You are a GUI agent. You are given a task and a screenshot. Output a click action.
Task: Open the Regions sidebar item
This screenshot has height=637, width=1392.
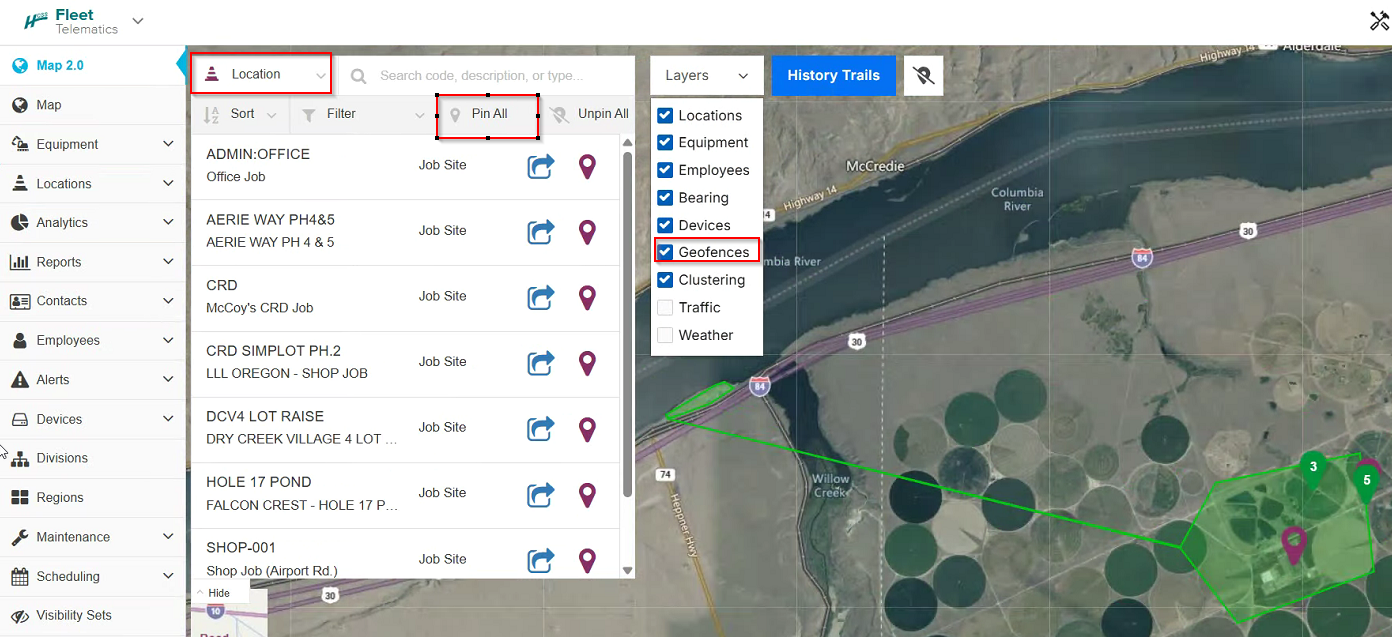[93, 497]
